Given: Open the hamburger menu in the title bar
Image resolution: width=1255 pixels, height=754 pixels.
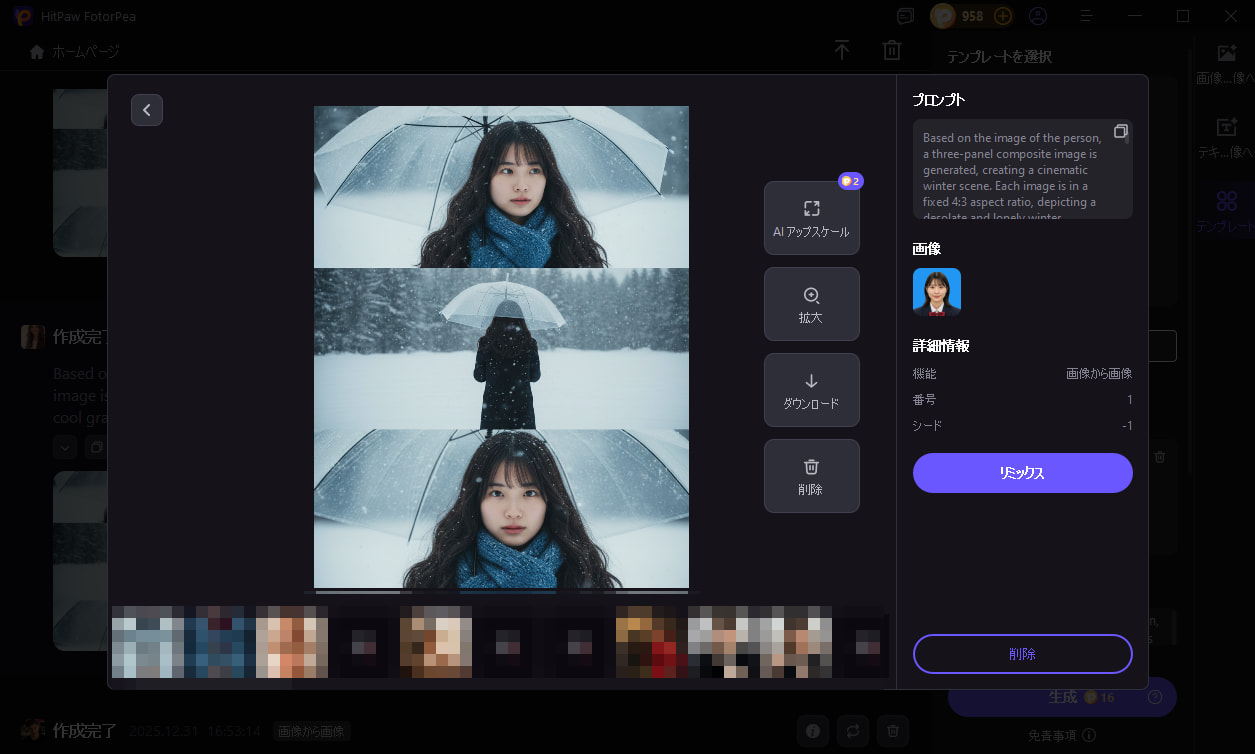Looking at the screenshot, I should (x=1086, y=16).
